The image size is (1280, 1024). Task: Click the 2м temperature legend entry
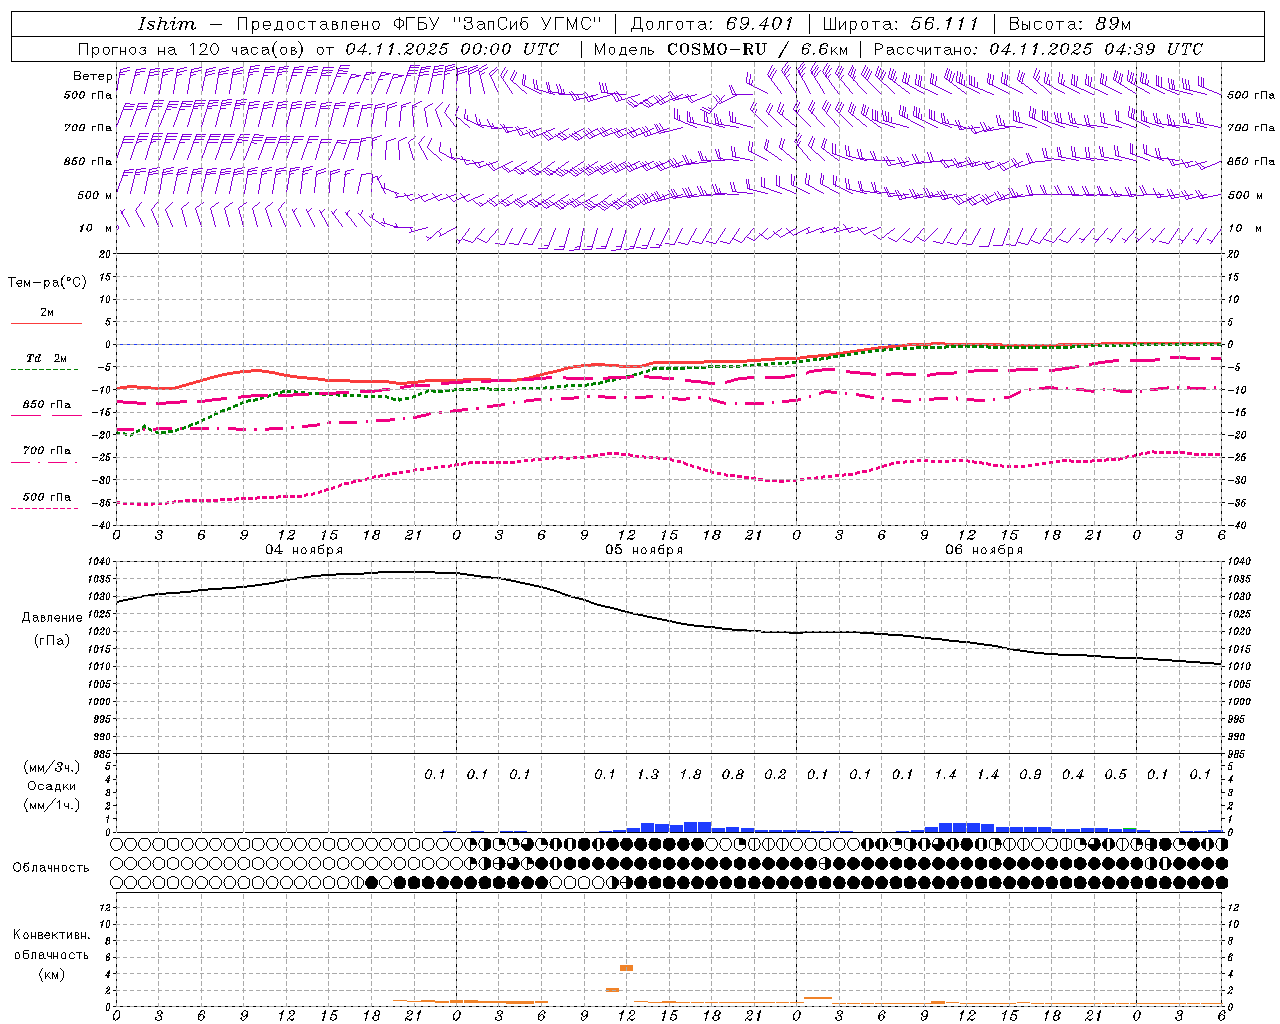point(47,313)
